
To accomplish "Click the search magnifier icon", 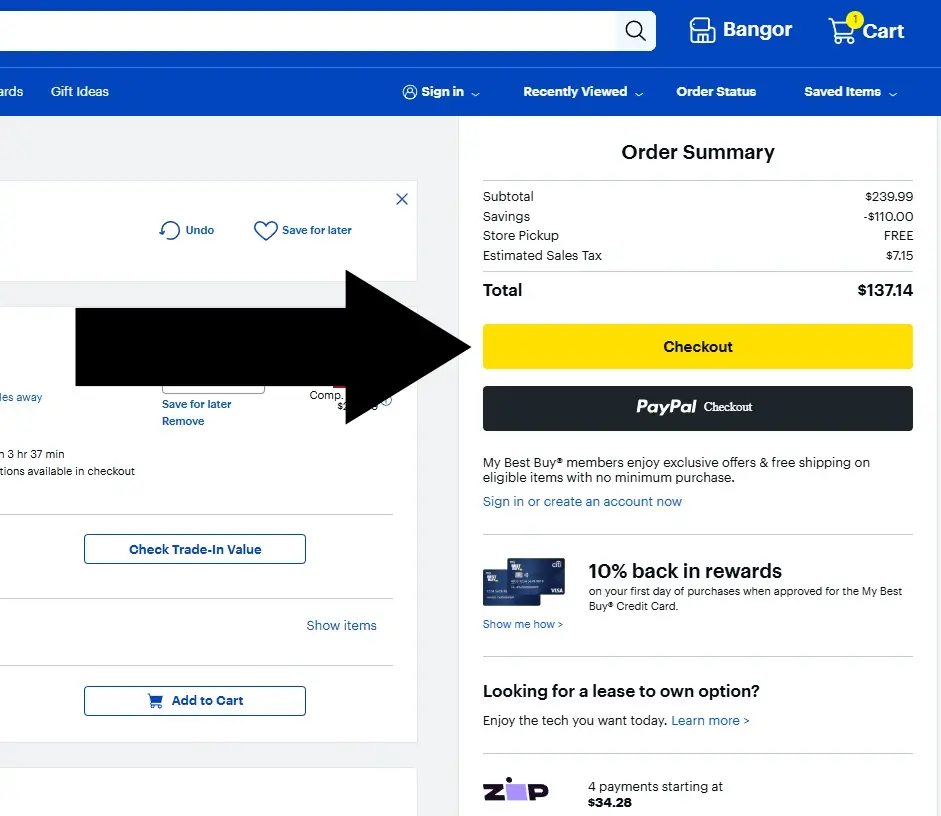I will pyautogui.click(x=636, y=31).
